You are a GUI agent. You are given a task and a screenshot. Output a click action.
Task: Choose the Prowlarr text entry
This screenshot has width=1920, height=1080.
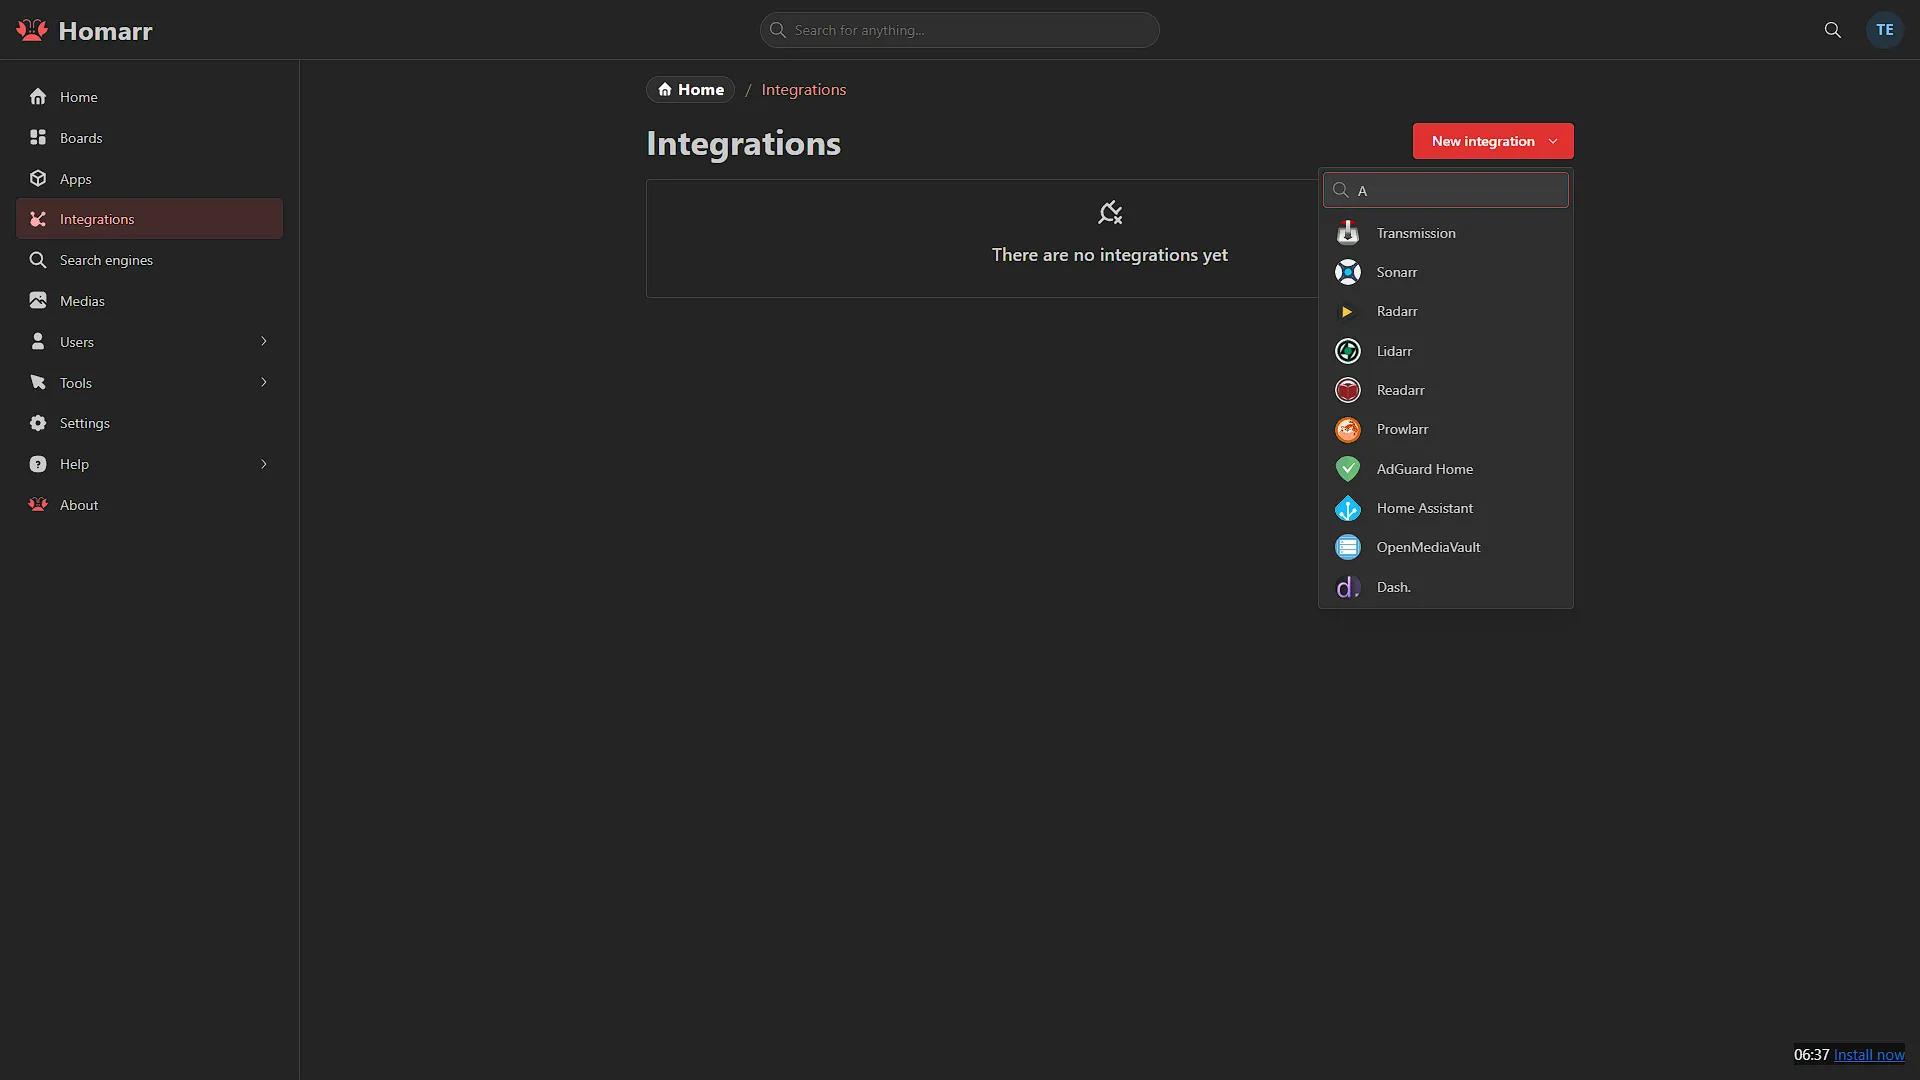pos(1402,430)
